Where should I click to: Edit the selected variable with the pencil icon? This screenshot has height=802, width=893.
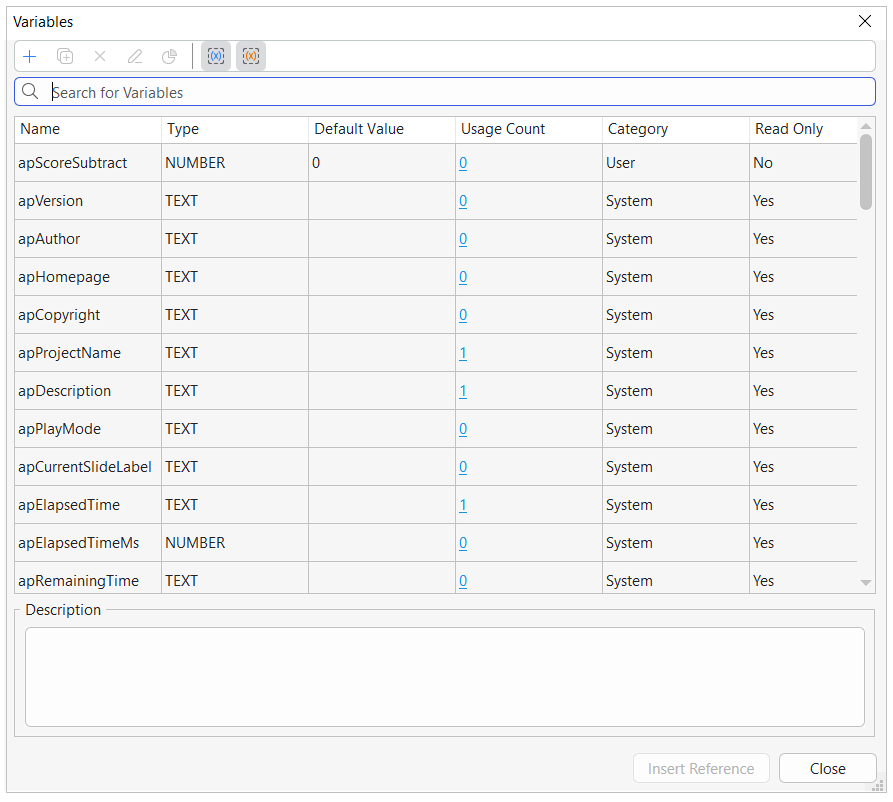134,56
